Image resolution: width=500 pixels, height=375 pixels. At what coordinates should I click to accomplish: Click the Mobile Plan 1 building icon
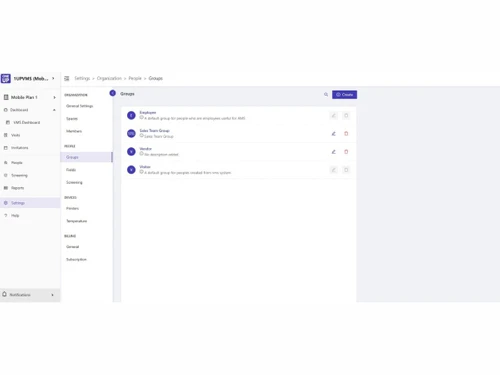(x=6, y=97)
